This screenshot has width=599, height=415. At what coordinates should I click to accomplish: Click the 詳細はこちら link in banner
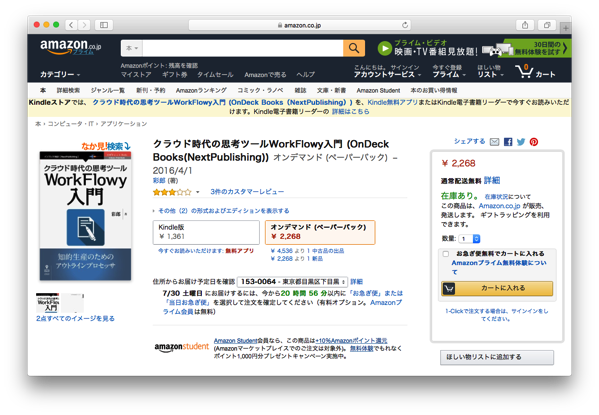pos(350,112)
